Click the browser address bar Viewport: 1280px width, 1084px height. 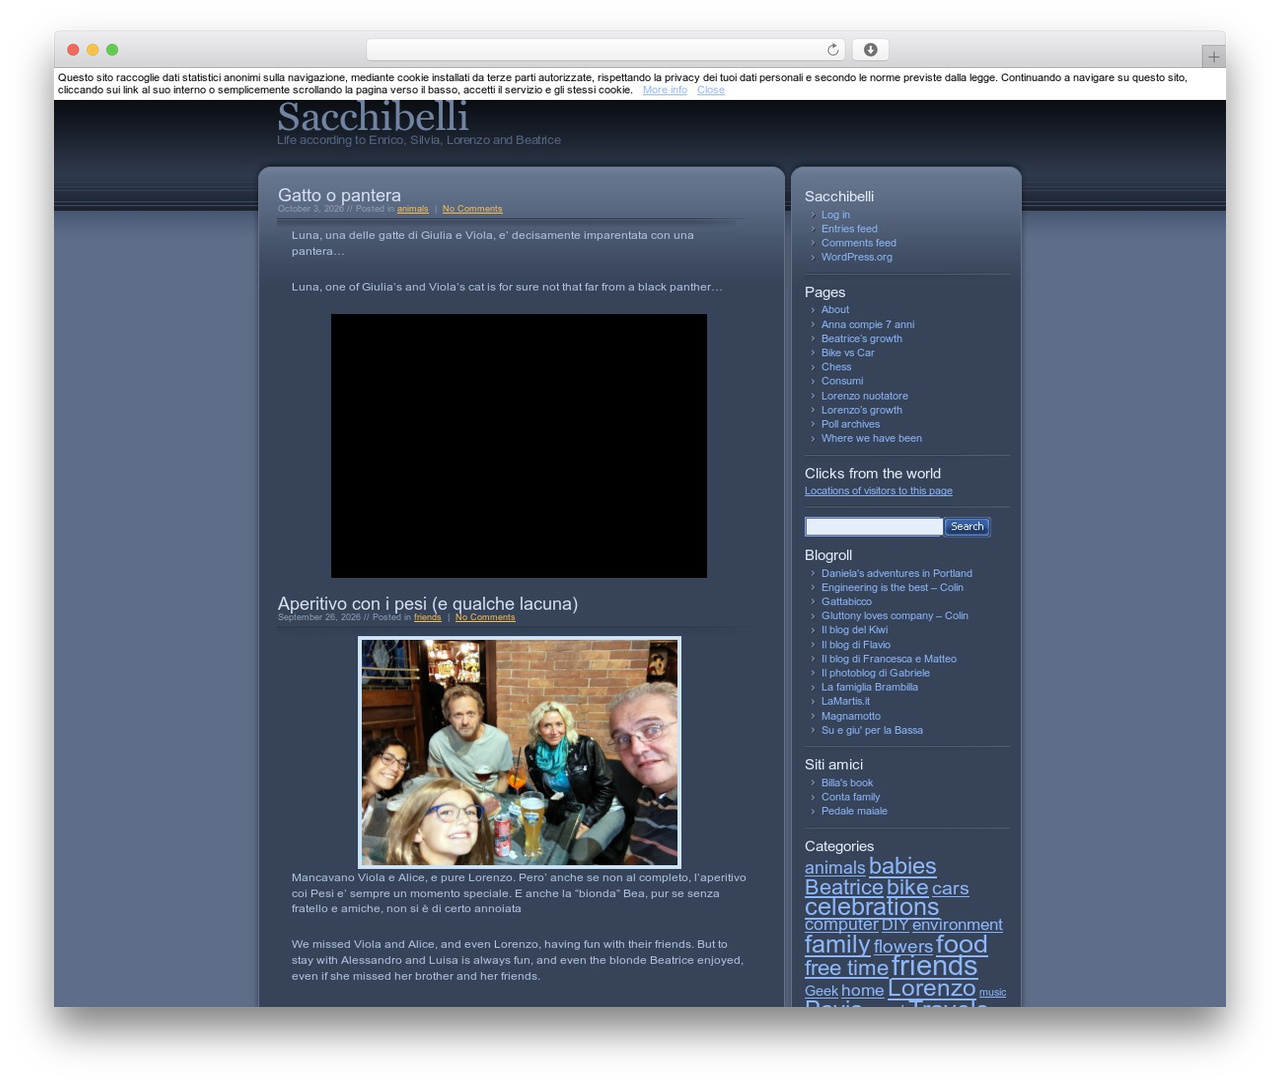(605, 50)
